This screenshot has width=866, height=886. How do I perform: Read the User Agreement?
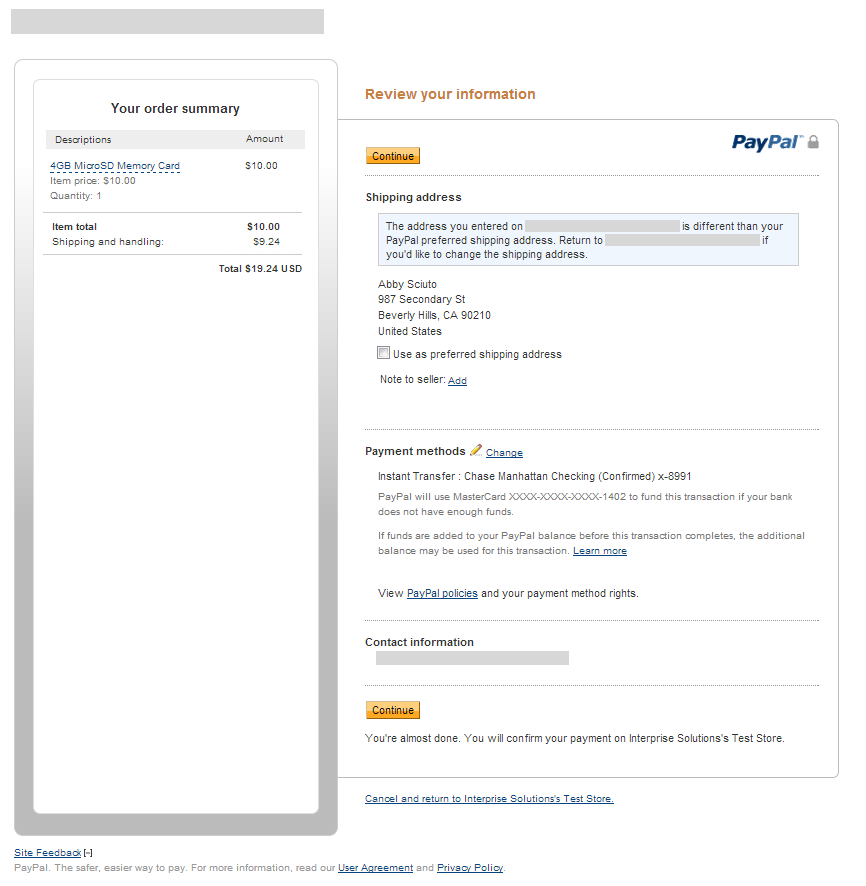pos(375,868)
